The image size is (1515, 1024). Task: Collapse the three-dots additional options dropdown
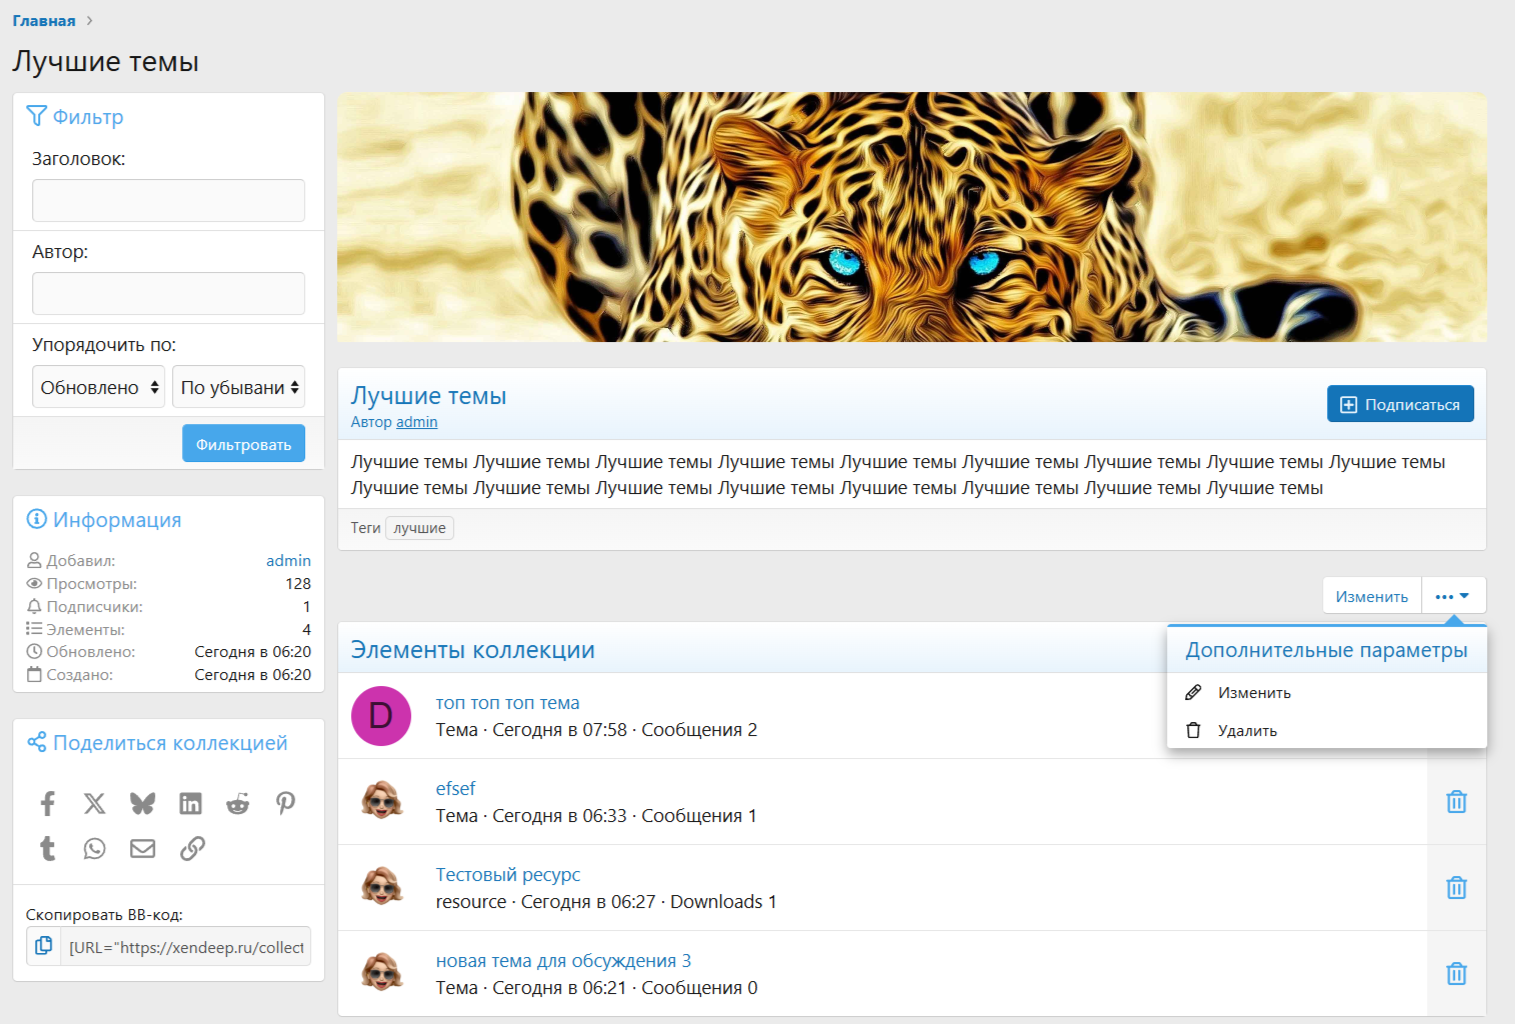(1453, 596)
